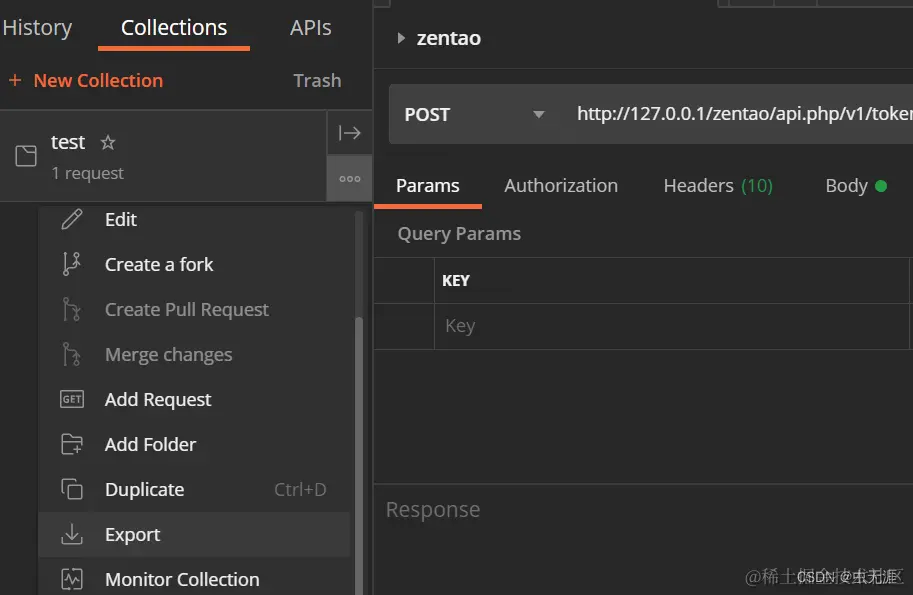Switch to the History tab
913x595 pixels.
click(x=37, y=27)
